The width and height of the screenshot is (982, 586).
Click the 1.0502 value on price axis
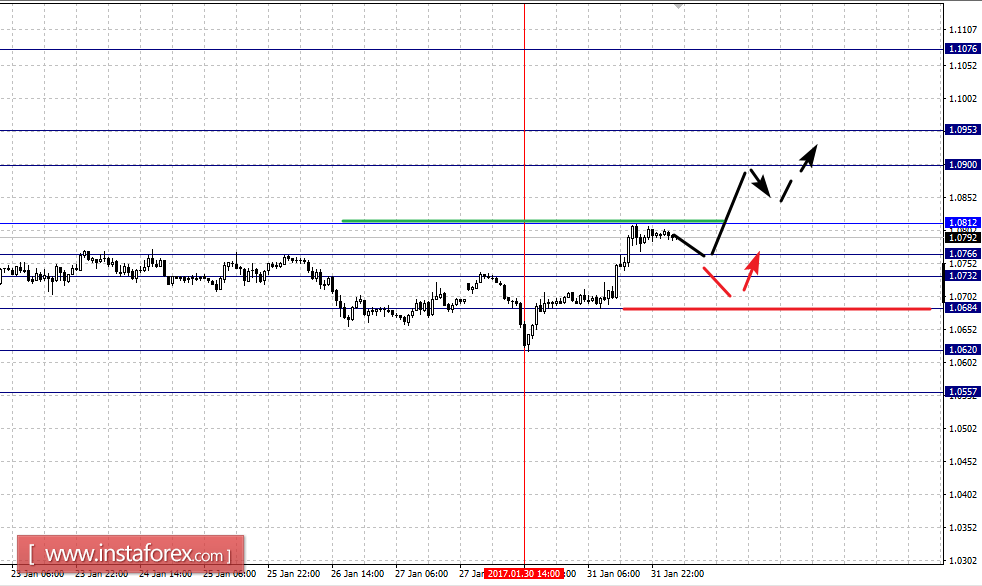(x=963, y=429)
